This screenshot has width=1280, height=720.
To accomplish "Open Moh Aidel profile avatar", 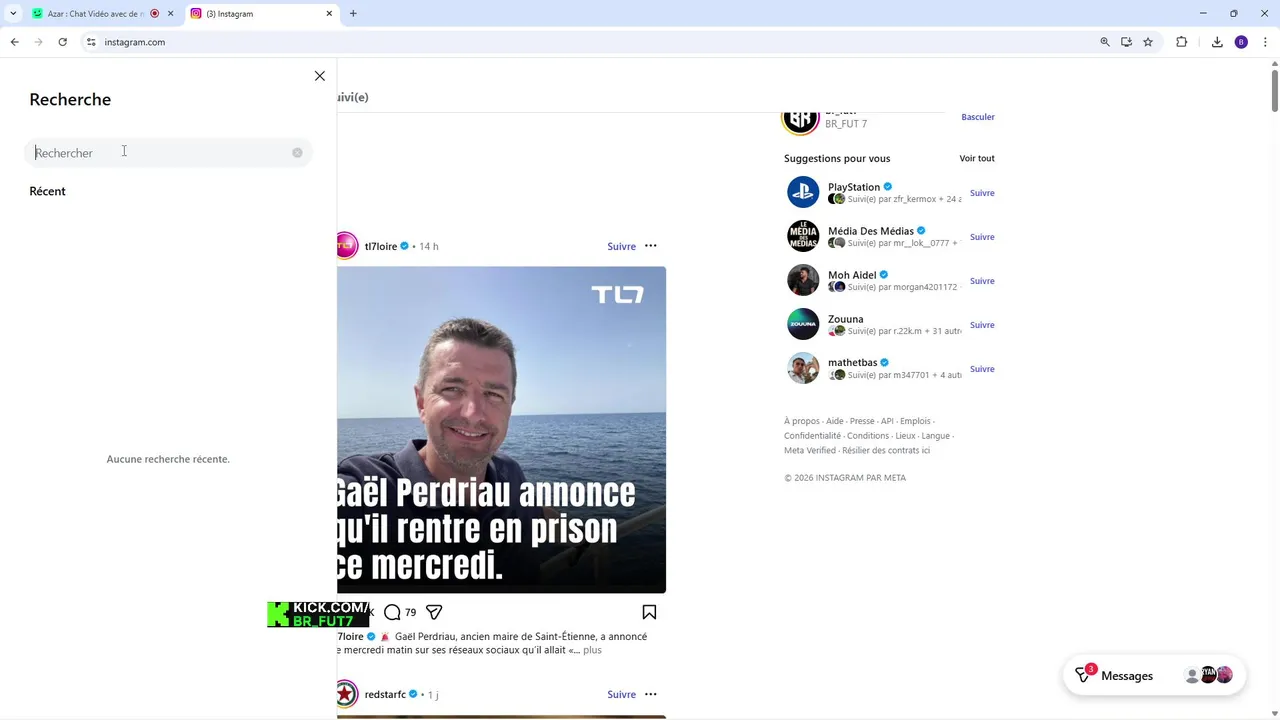I will point(803,280).
